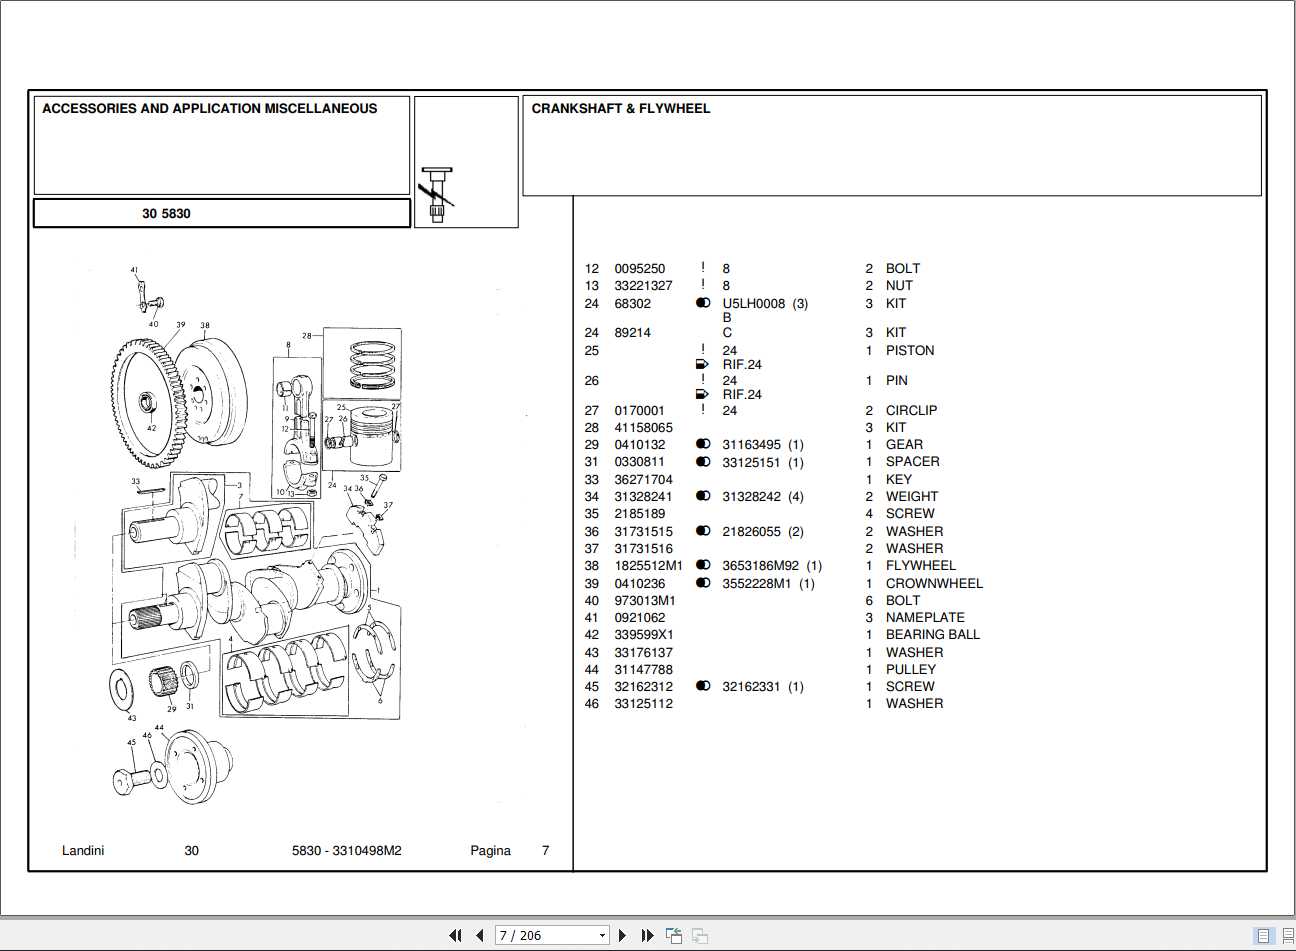Screen dimensions: 1296x951
Task: Click the crankshaft section icon in header
Action: pyautogui.click(x=437, y=194)
